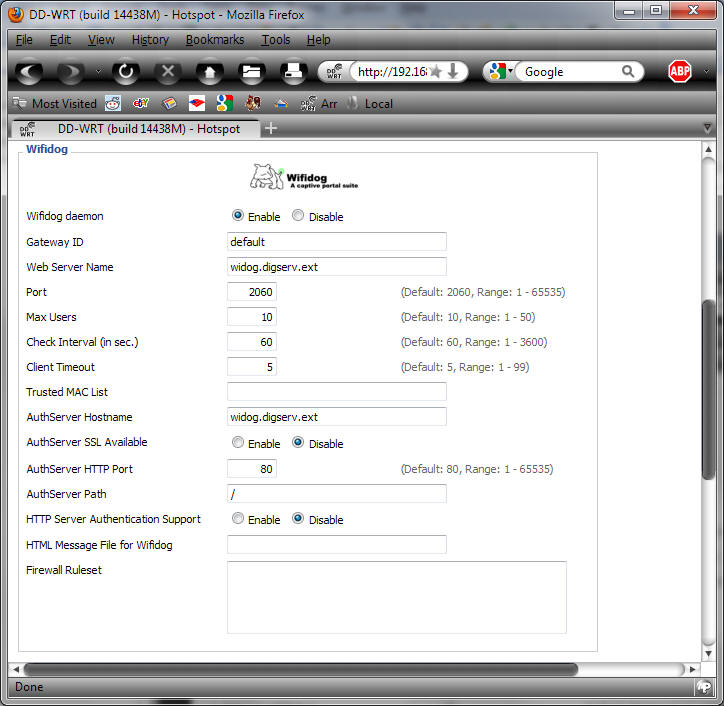Open the Google search engine selector dropdown
Viewport: 724px width, 706px height.
[501, 71]
